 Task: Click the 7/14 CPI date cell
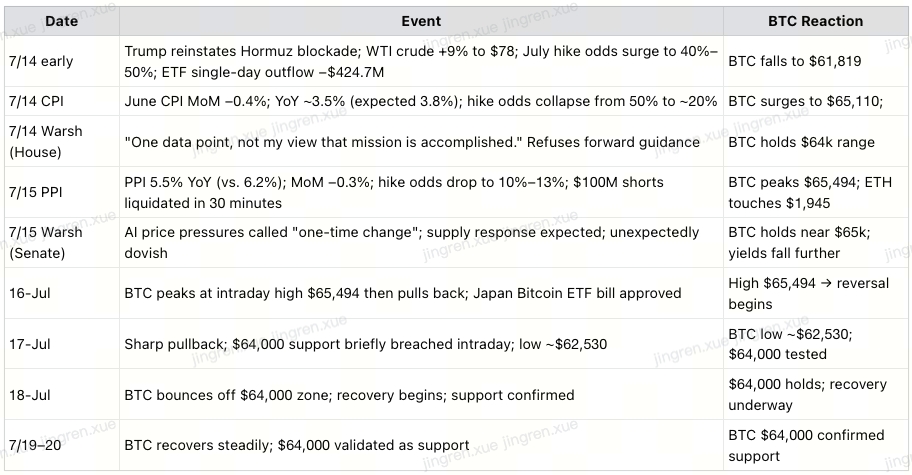tap(62, 101)
